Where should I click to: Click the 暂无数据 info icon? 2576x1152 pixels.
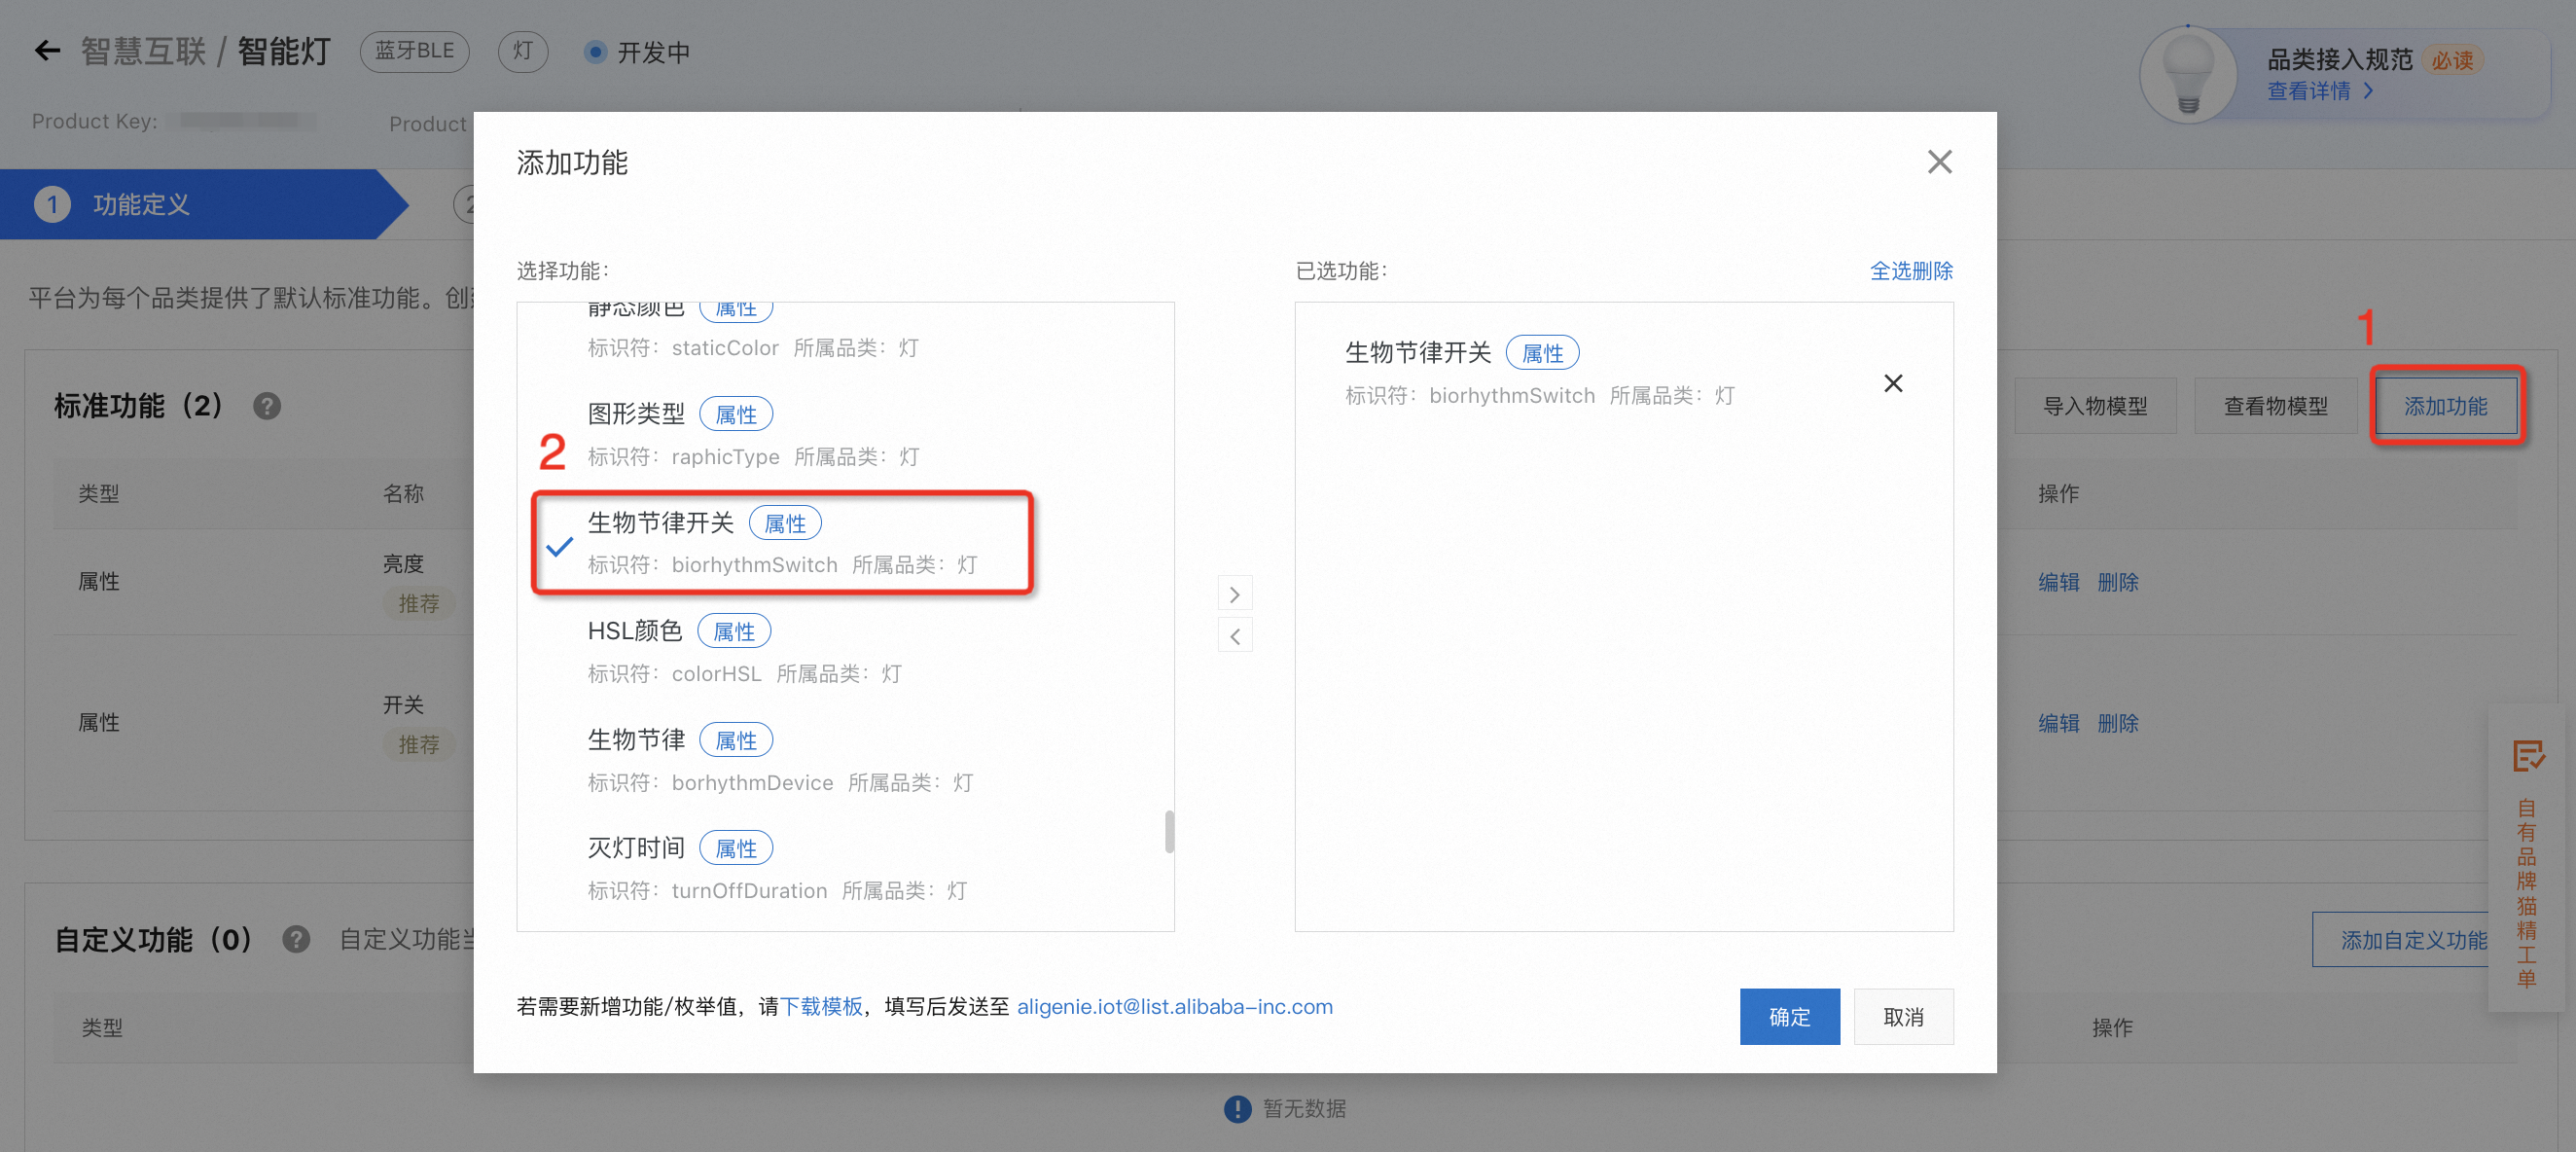[x=1237, y=1108]
